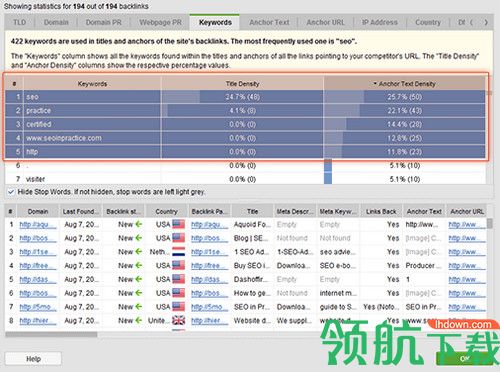Screen dimensions: 500x372
Task: Toggle the Hide Stop Words checkbox
Action: tap(11, 192)
